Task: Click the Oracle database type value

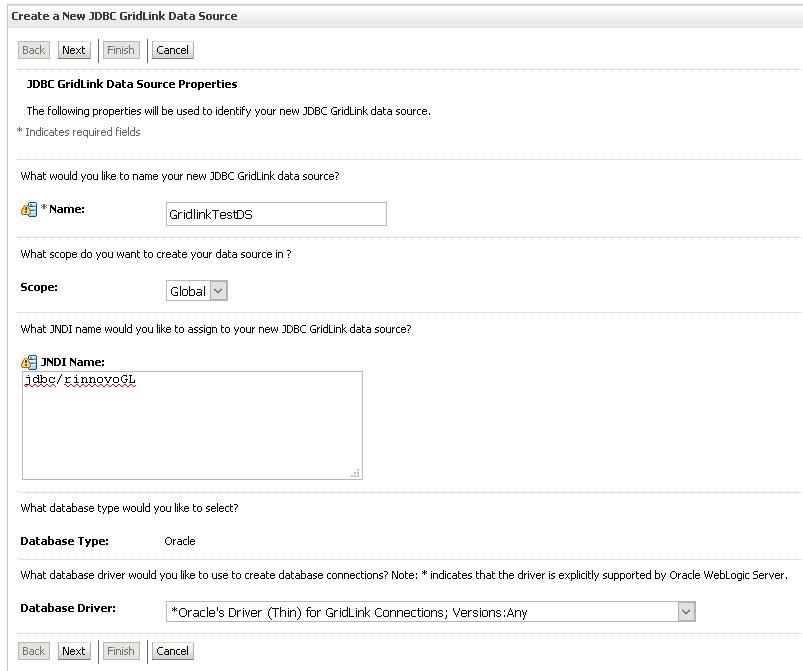Action: (180, 541)
